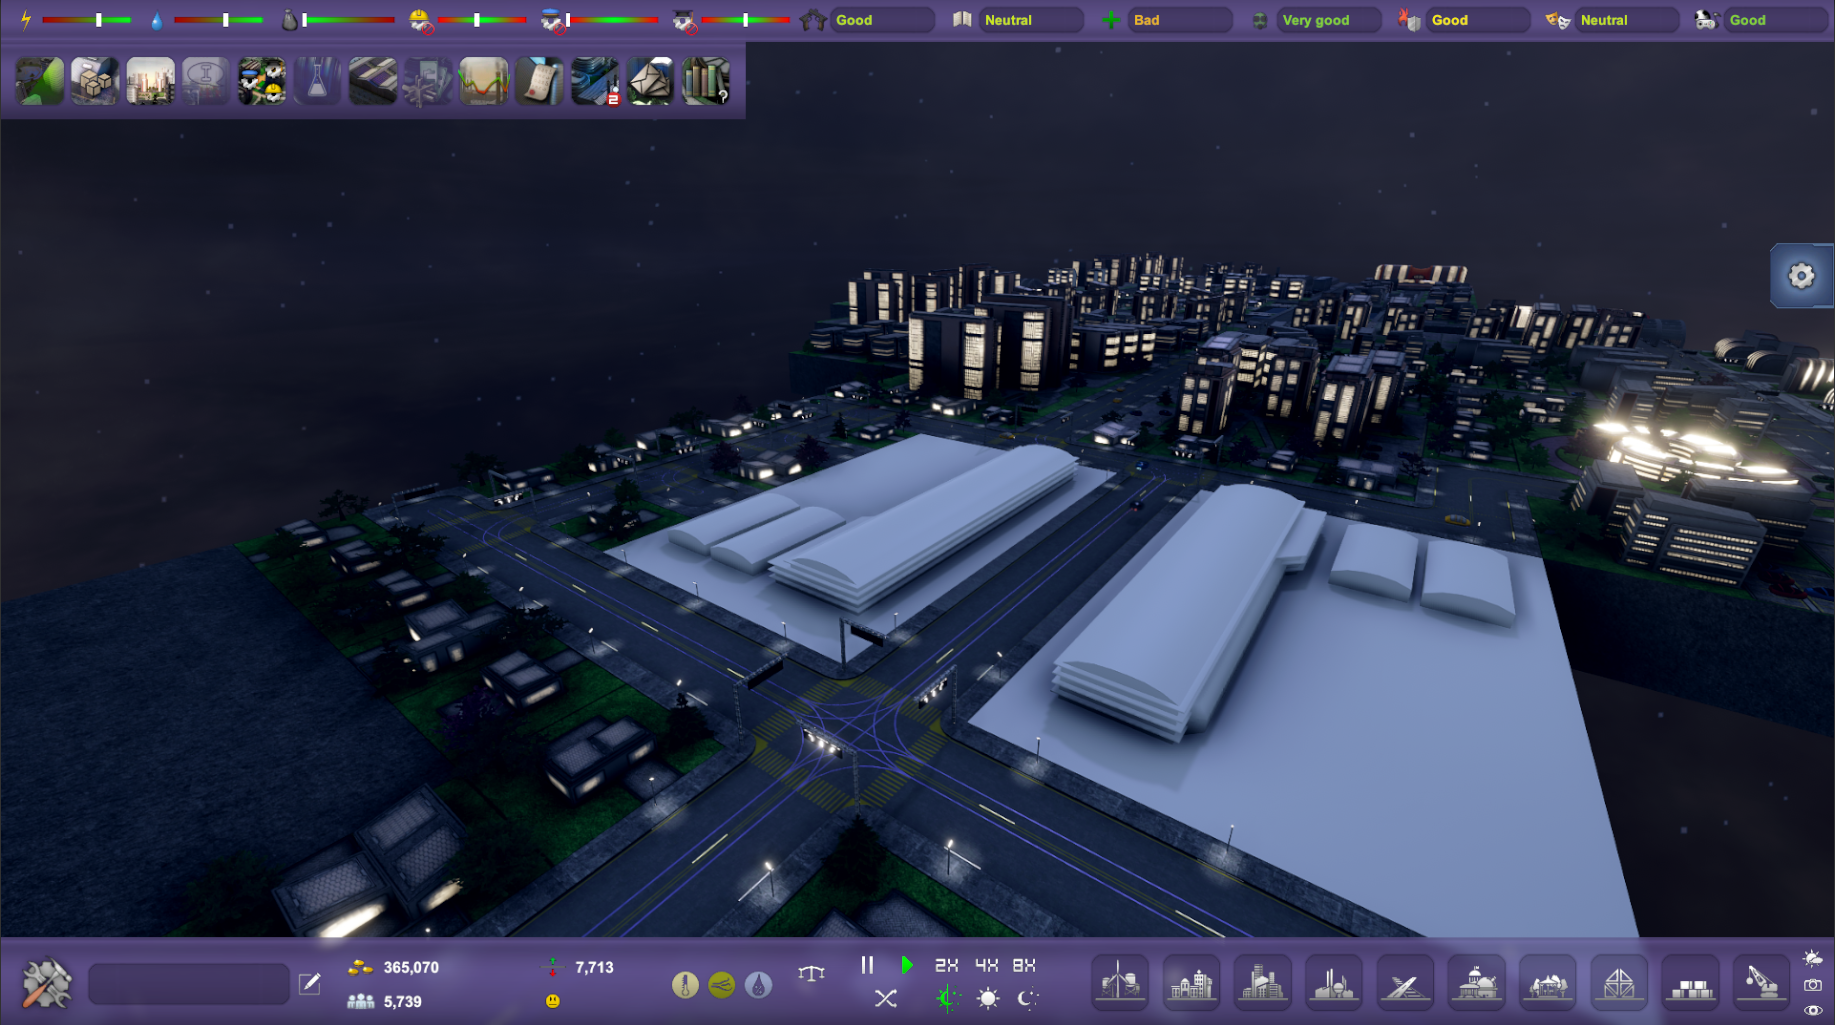1835x1025 pixels.
Task: Adjust the construction worker hardhat slider
Action: tap(482, 20)
